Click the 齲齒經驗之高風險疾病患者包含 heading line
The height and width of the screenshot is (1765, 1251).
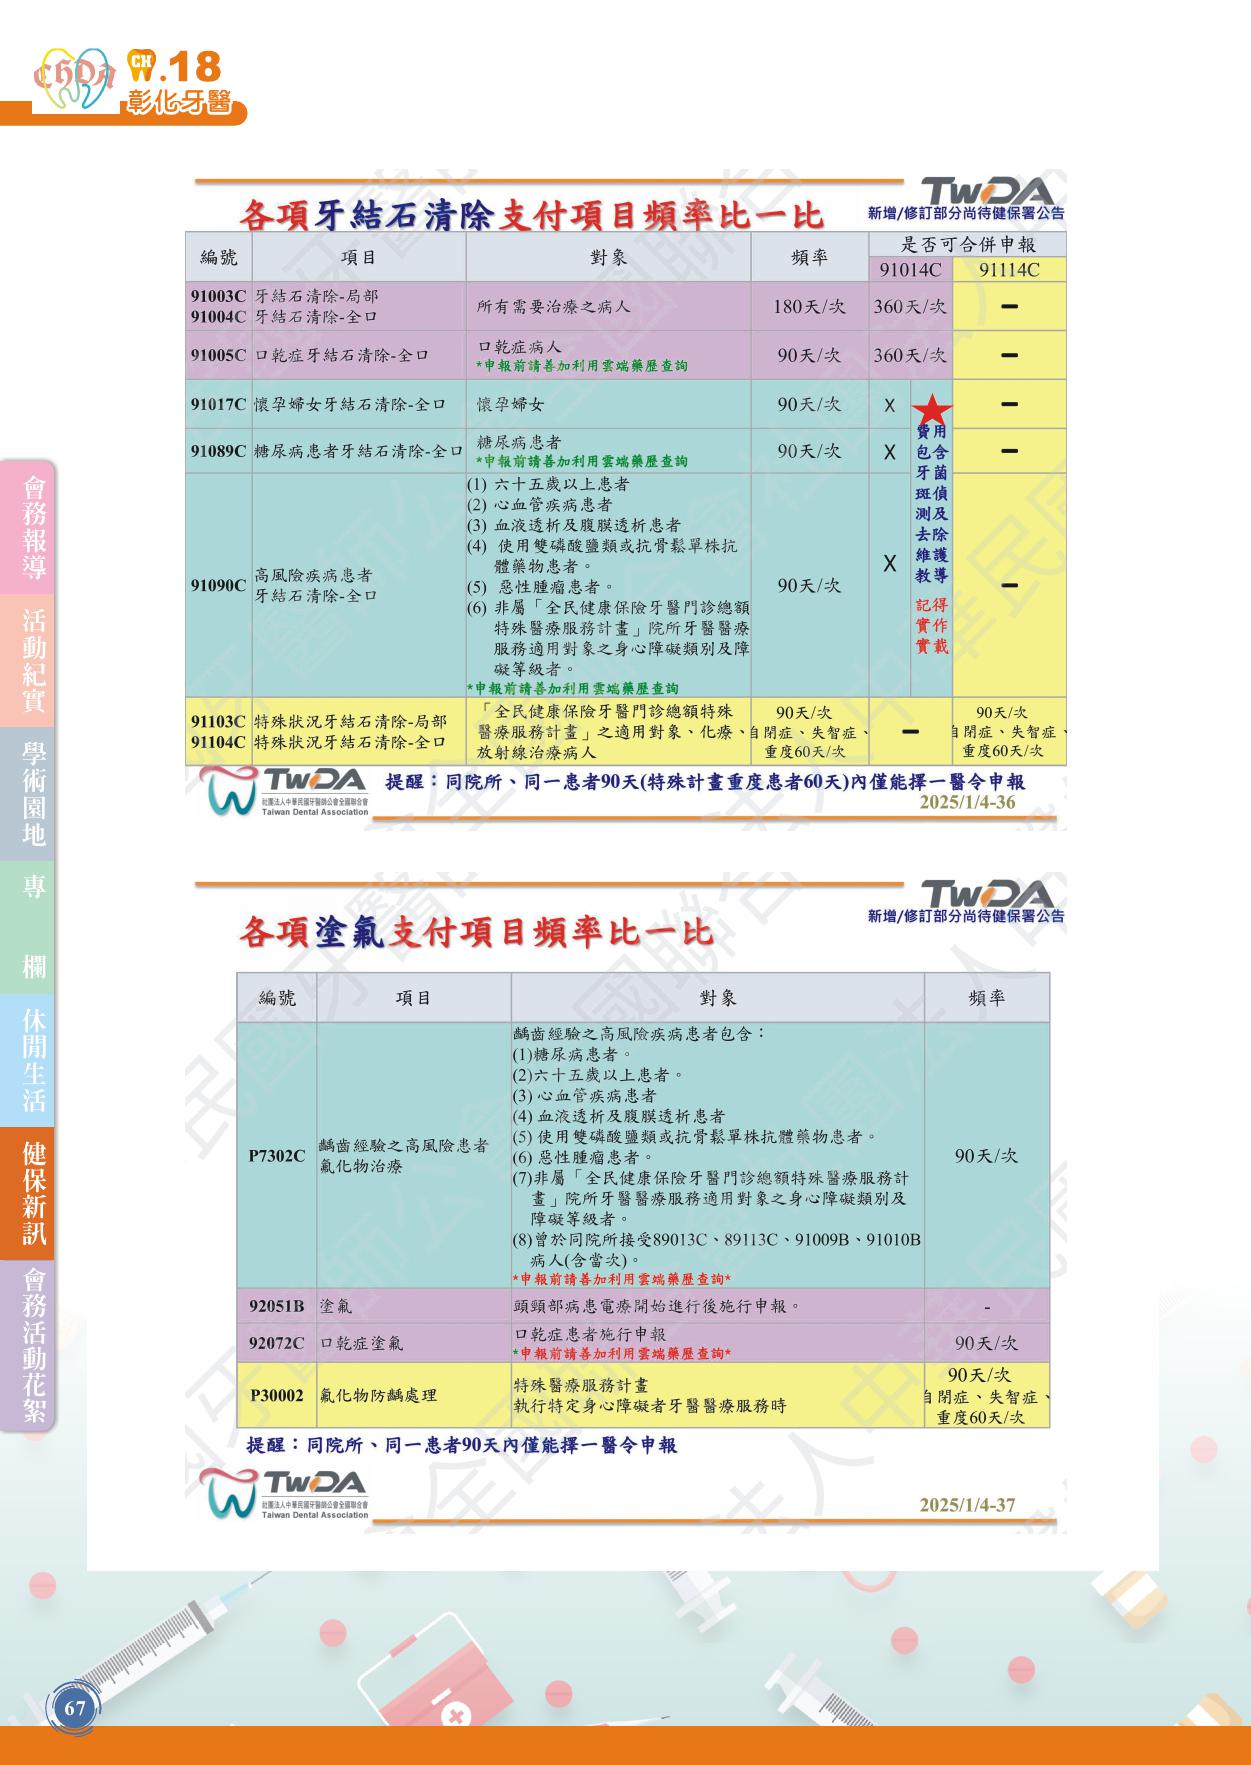pos(640,1032)
